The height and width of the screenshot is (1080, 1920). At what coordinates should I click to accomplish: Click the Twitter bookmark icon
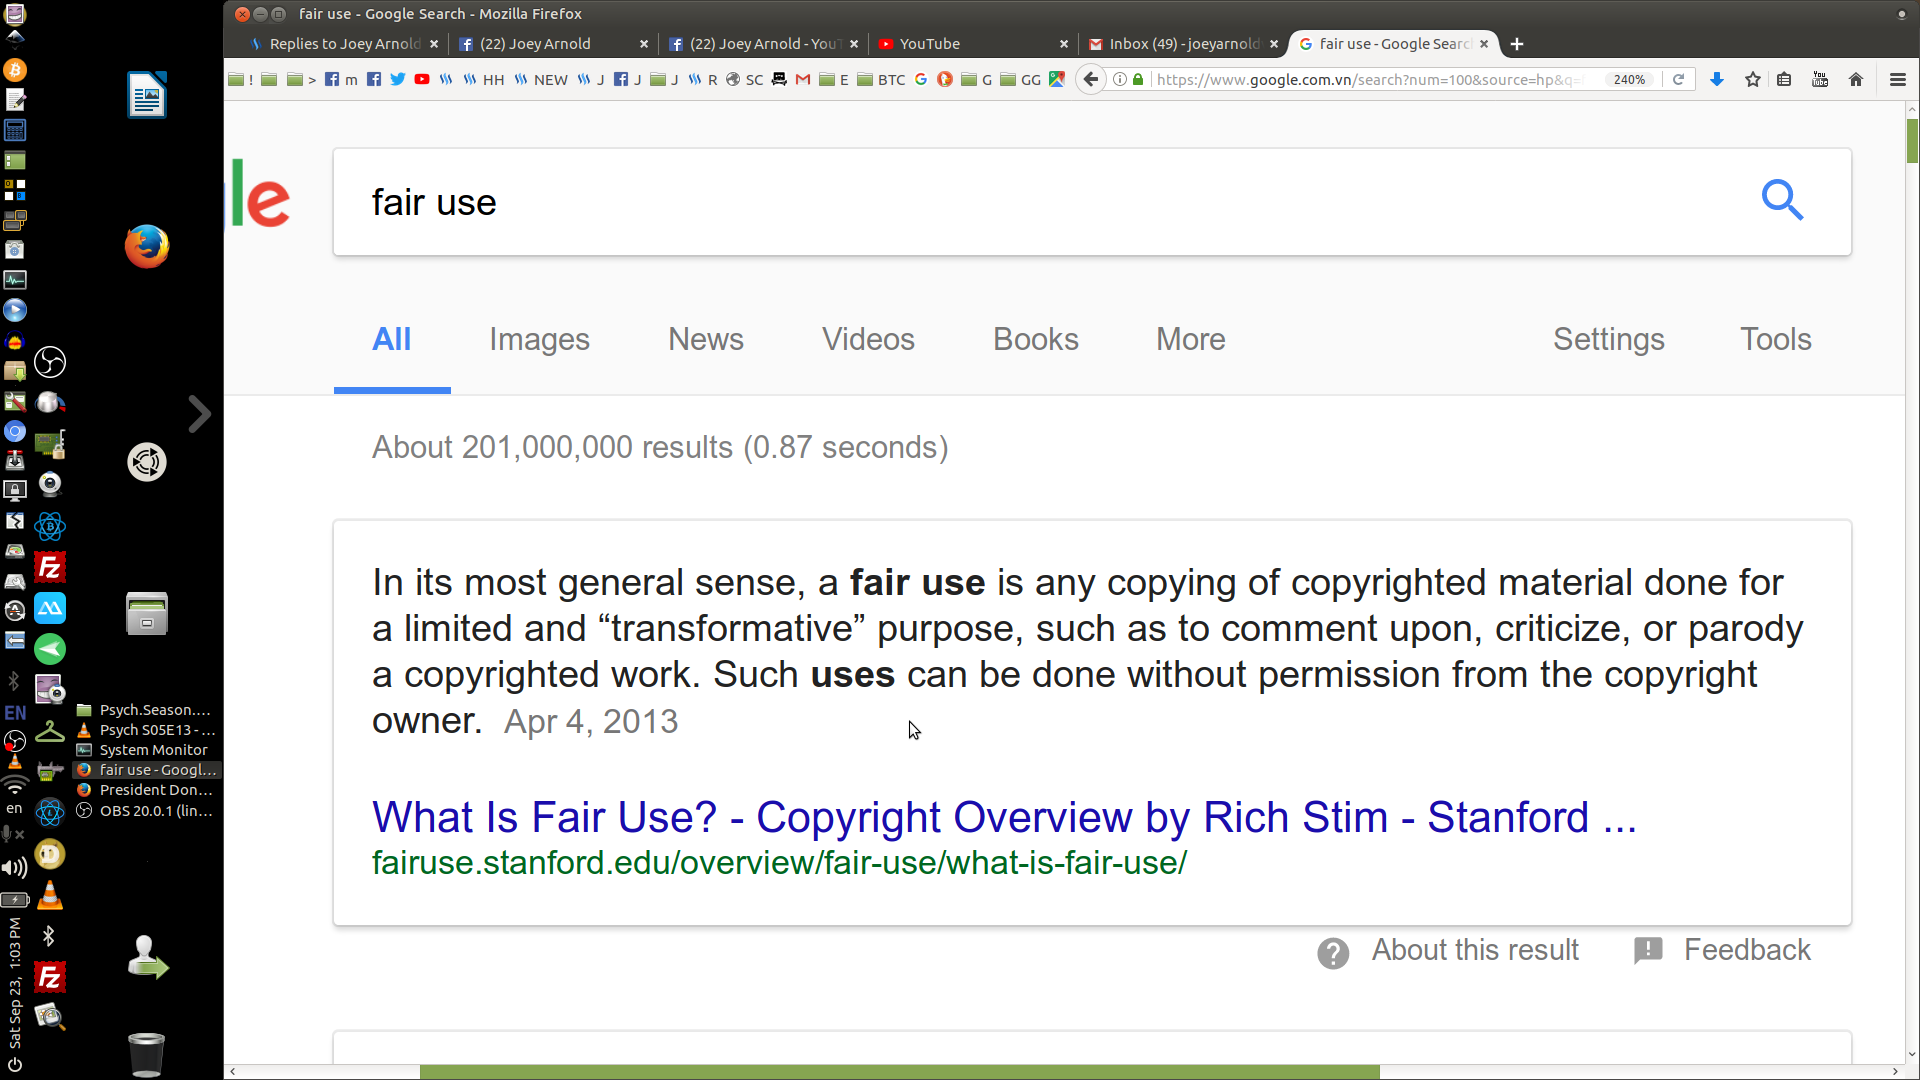(x=398, y=80)
